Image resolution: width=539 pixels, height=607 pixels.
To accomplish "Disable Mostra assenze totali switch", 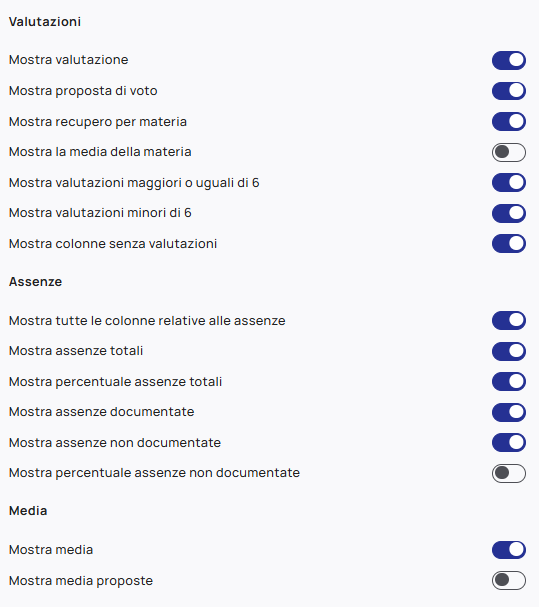I will click(509, 351).
